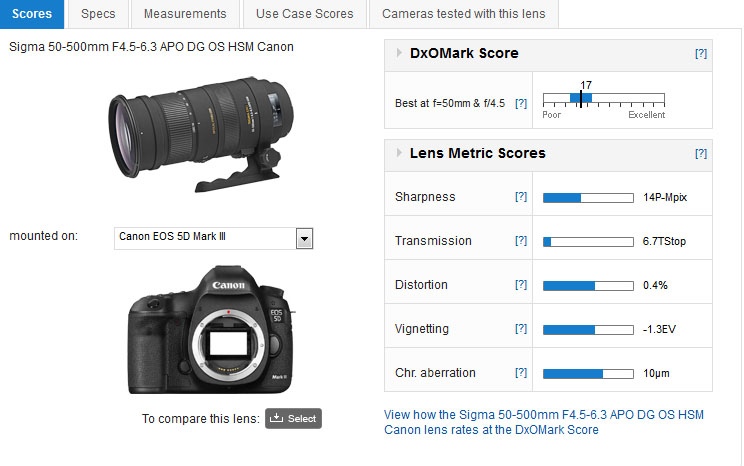Viewport: 744px width, 466px height.
Task: Open help for Chr. aberration metric
Action: [521, 373]
